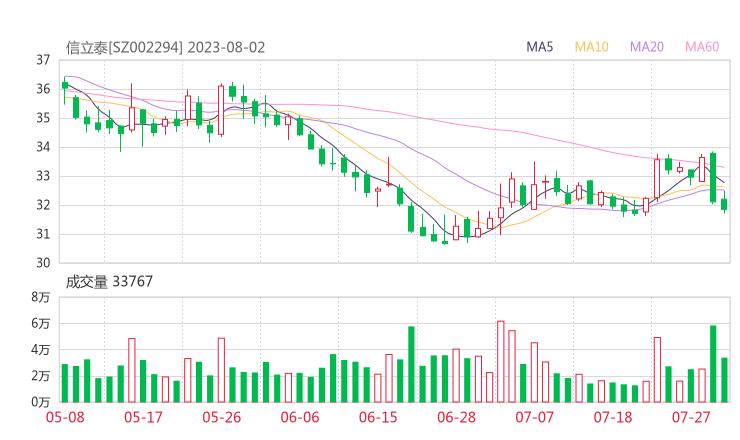Click the 05-17 date axis label
This screenshot has height=440, width=740.
(143, 417)
